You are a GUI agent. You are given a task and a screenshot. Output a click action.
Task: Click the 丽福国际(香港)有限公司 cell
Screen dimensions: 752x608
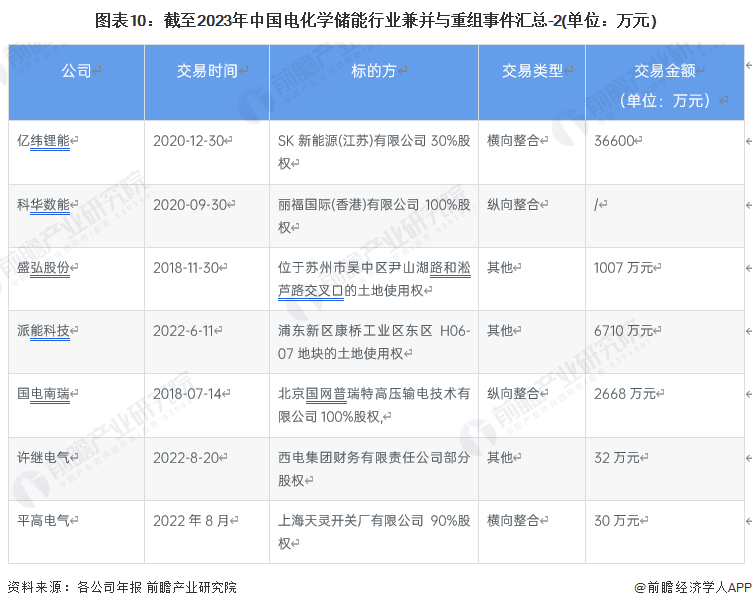point(374,216)
